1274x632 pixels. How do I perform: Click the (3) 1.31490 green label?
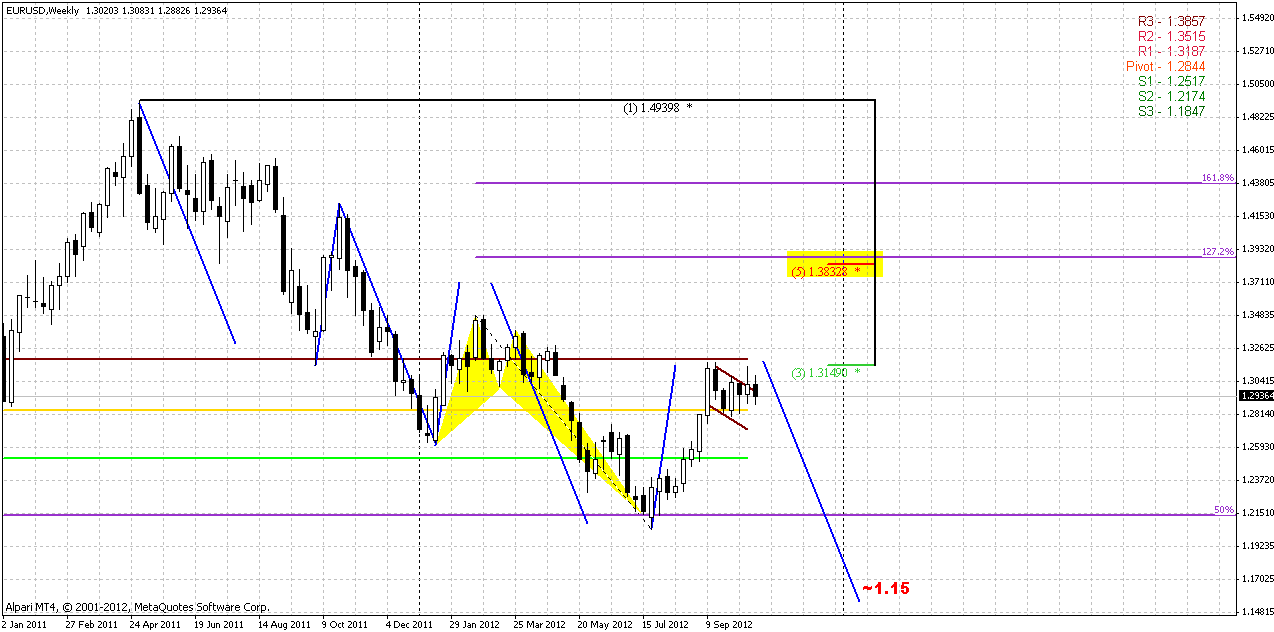826,373
